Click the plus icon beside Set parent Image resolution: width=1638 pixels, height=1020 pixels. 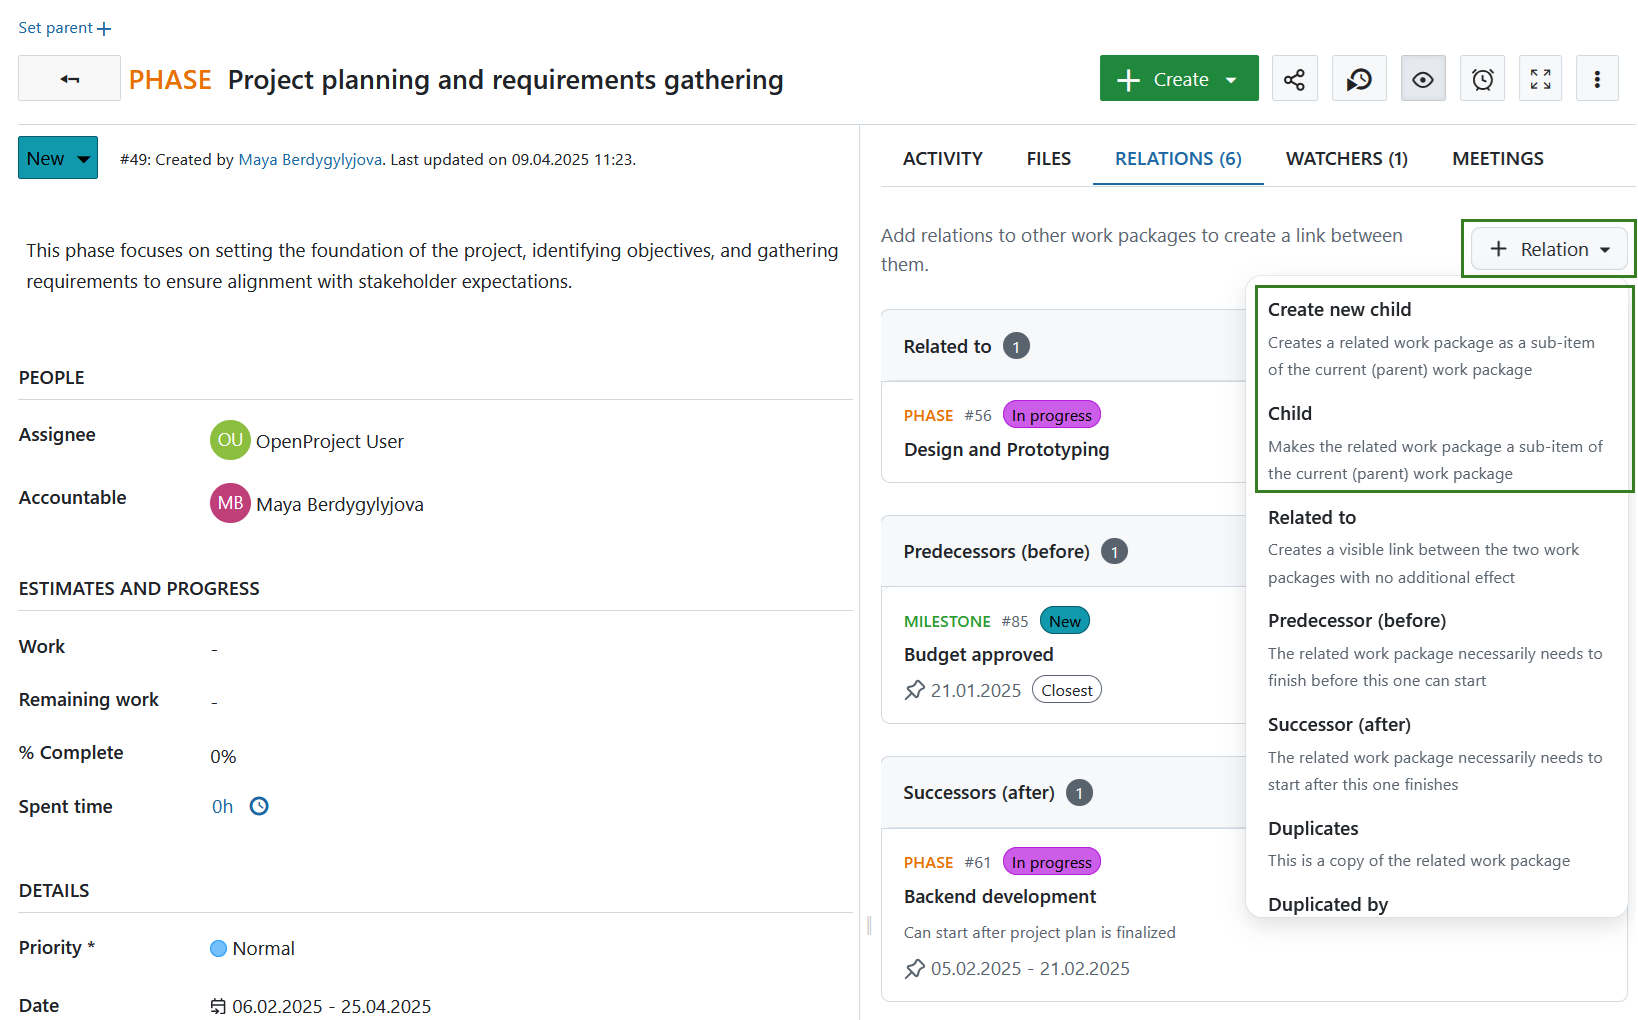point(104,29)
